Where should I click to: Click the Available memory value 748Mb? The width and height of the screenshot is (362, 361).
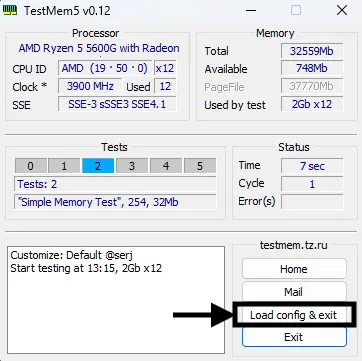pos(312,68)
